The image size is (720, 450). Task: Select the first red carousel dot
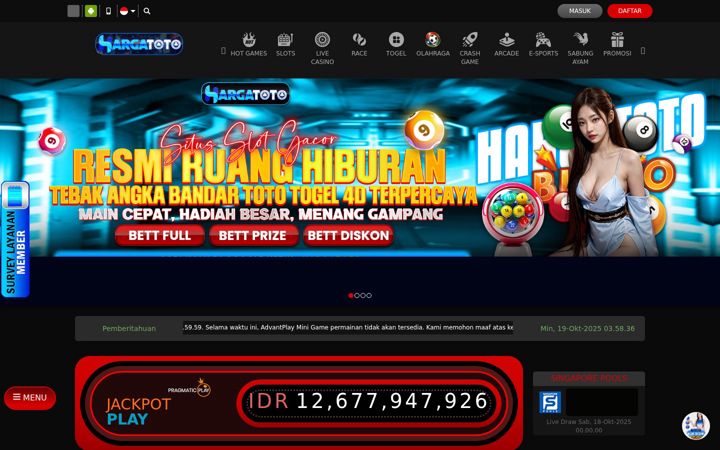351,295
